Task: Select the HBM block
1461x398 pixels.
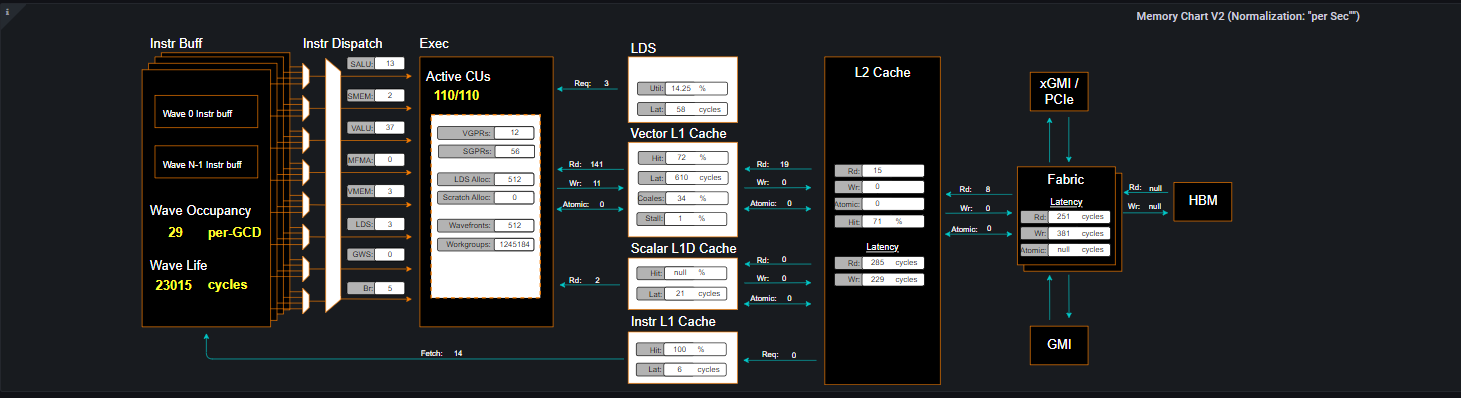Action: pos(1203,201)
